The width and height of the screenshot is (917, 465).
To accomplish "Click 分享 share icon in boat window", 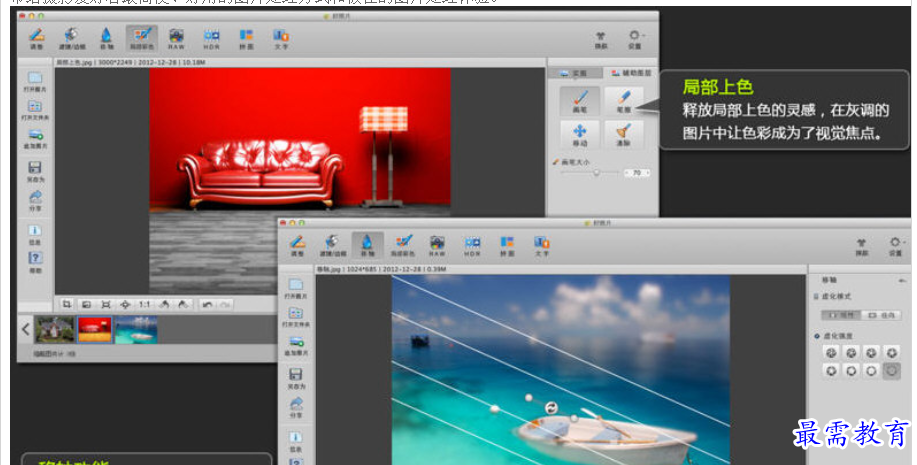I will coord(296,408).
